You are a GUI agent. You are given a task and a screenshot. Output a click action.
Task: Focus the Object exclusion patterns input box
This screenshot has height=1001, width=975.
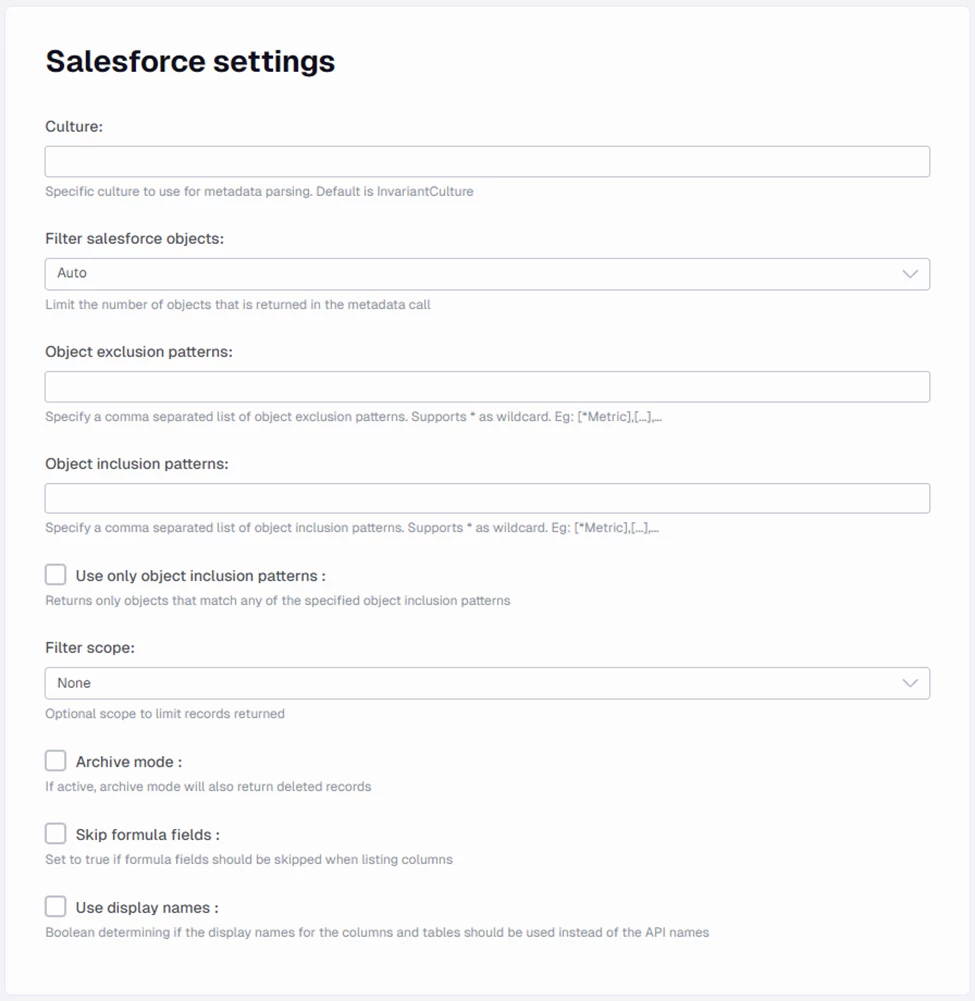point(487,387)
